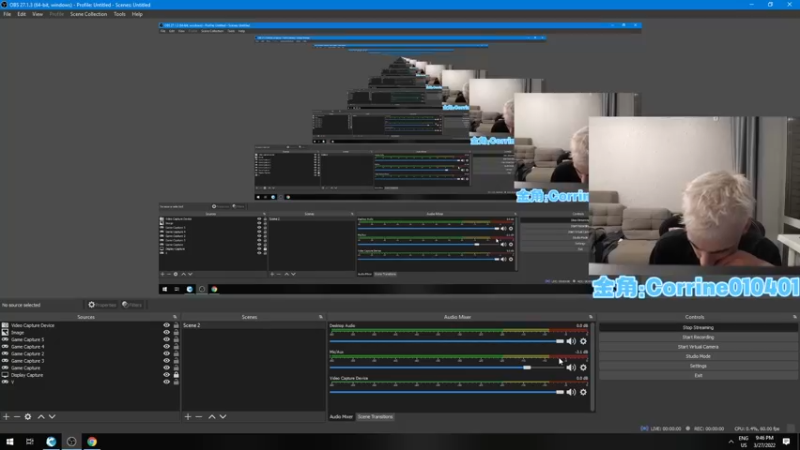Image resolution: width=800 pixels, height=450 pixels.
Task: Hide the Display Capture source
Action: point(166,375)
